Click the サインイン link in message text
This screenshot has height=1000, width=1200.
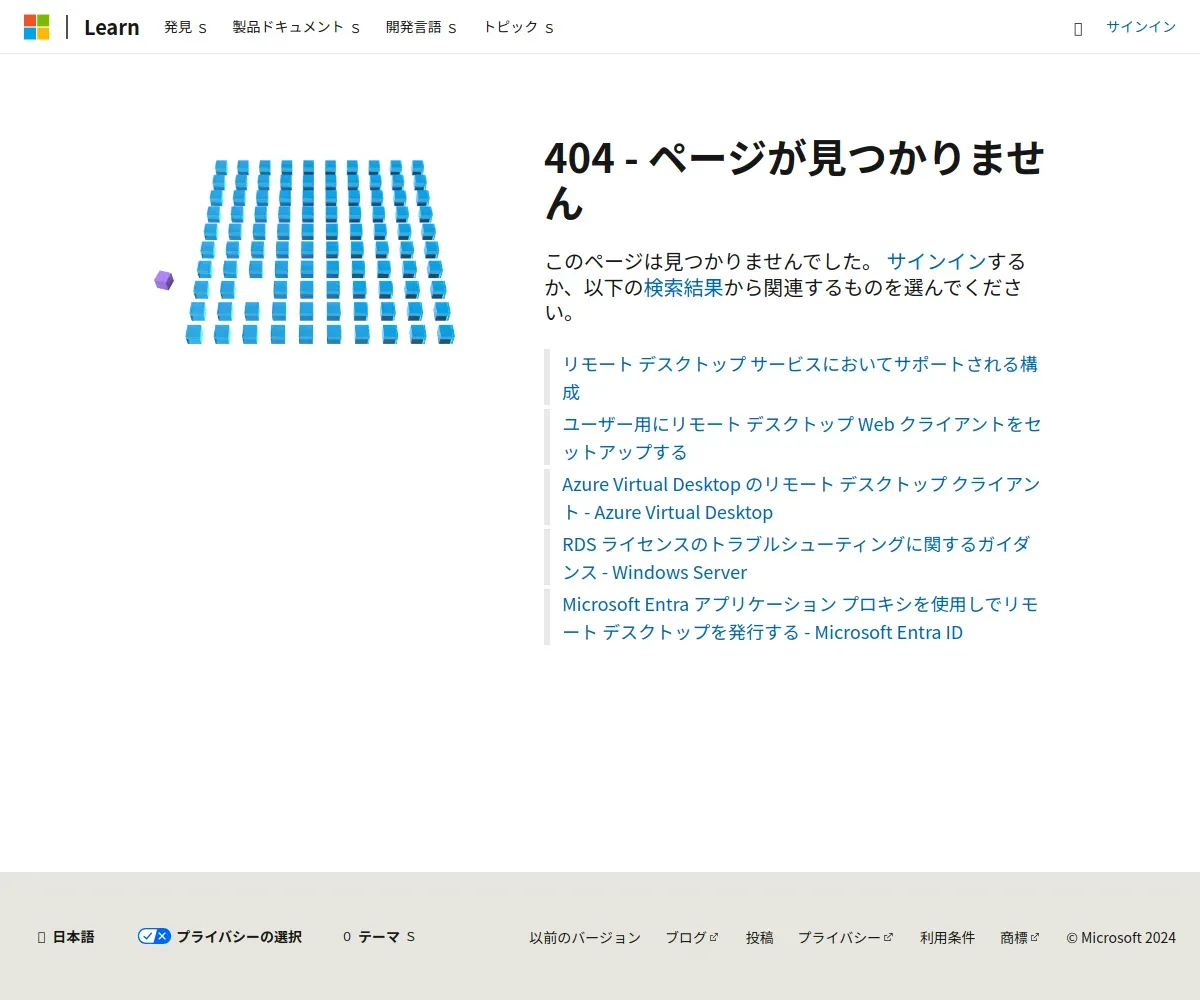tap(936, 262)
